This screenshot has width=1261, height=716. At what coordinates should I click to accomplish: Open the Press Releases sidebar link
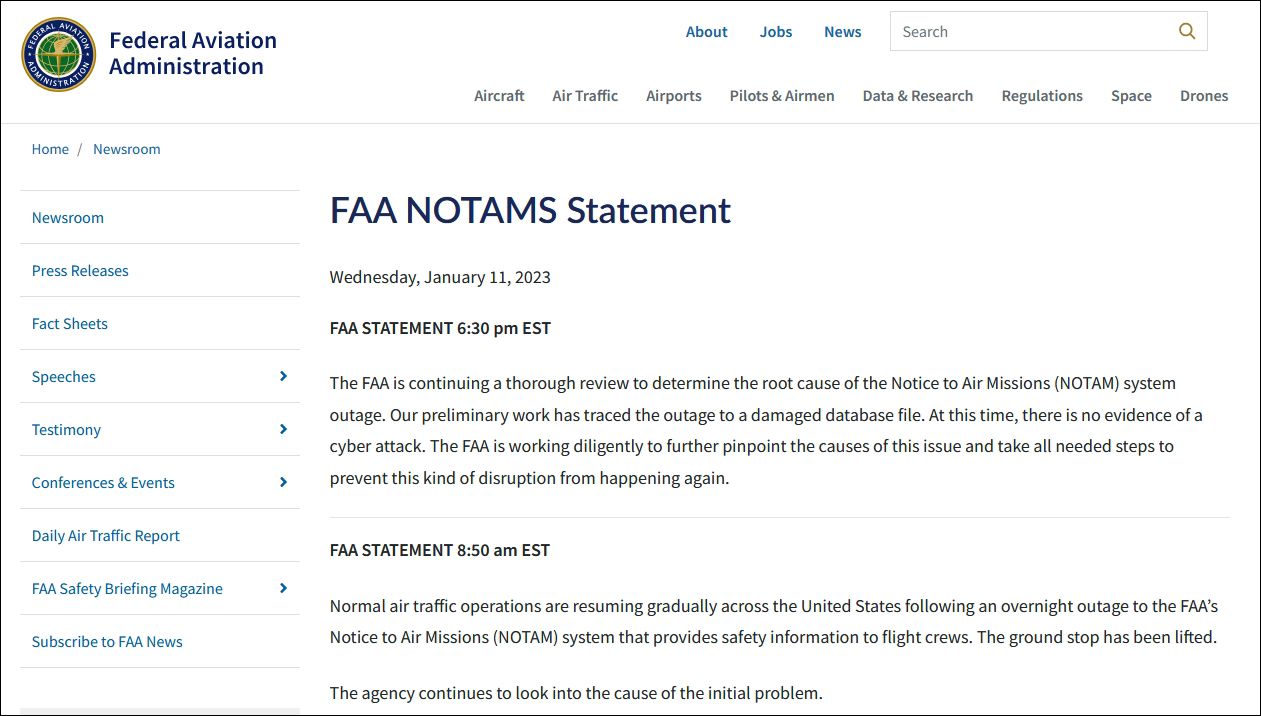(80, 270)
